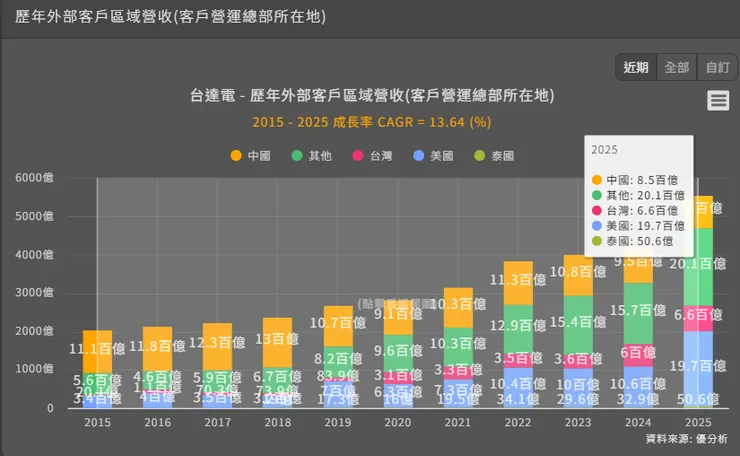The width and height of the screenshot is (740, 456).
Task: Click the 2019 green 8.2百億 bar segment
Action: (338, 362)
